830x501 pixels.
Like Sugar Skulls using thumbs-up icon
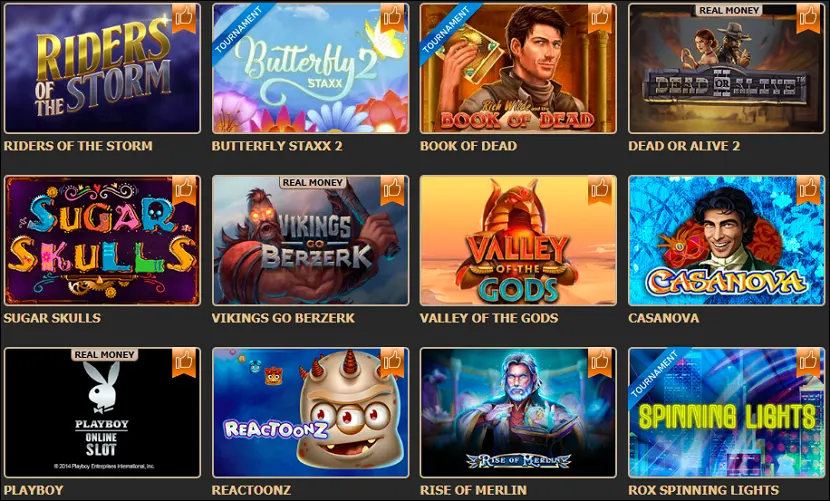pos(184,191)
